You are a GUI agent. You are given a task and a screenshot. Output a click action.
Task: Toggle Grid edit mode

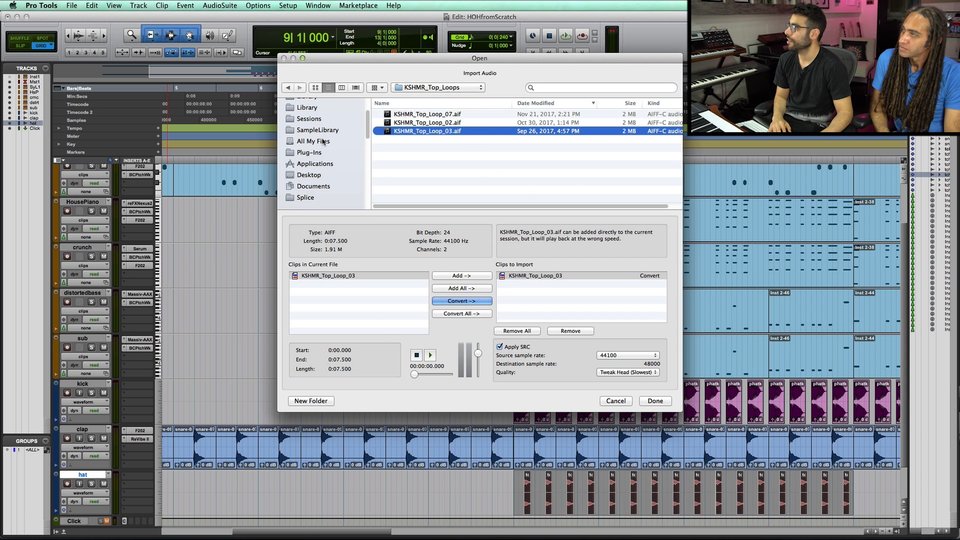43,45
